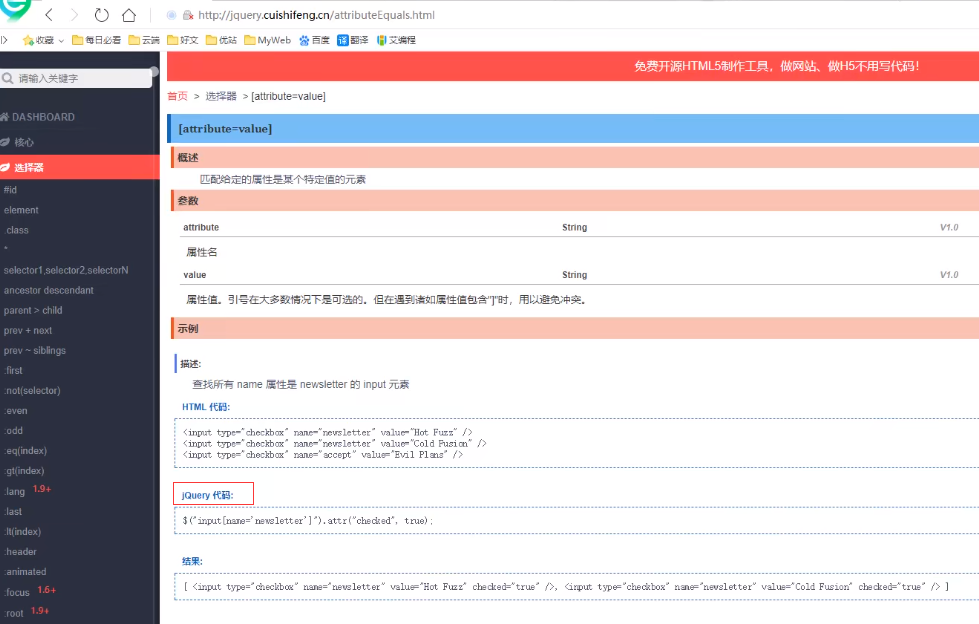
Task: Open the 优站 bookmark folder
Action: [x=221, y=40]
